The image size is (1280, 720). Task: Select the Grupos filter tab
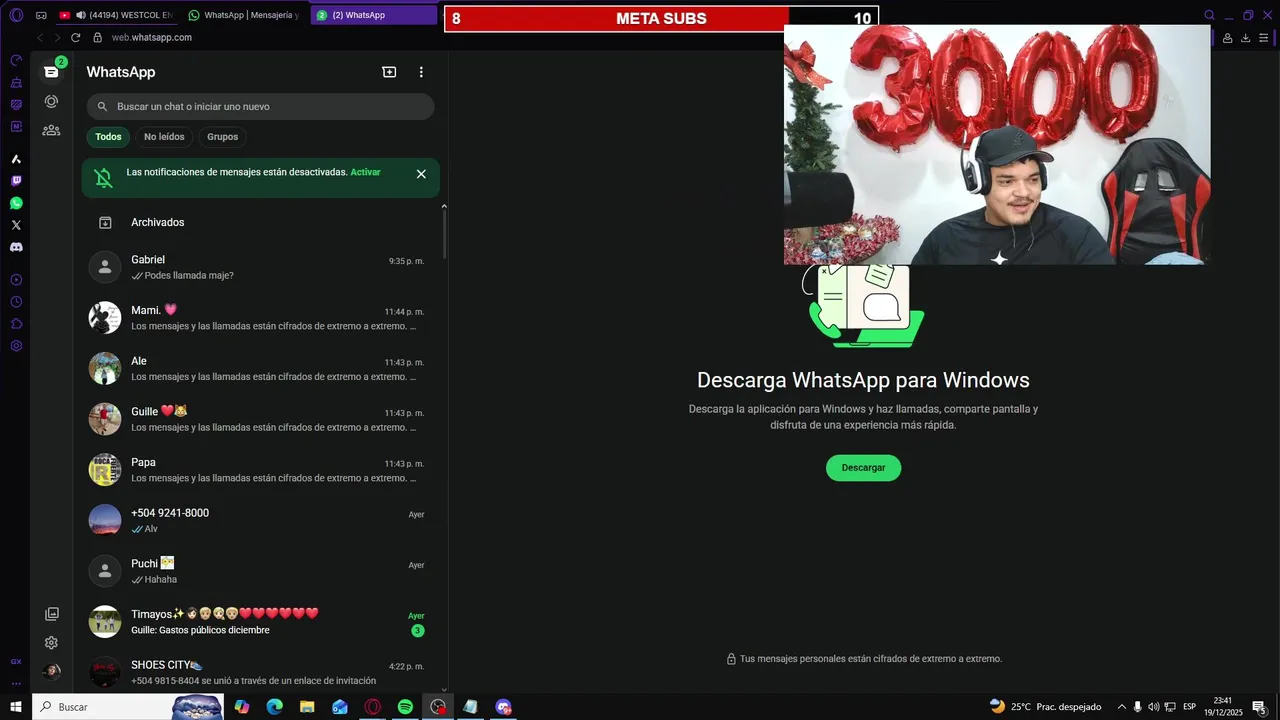[222, 137]
